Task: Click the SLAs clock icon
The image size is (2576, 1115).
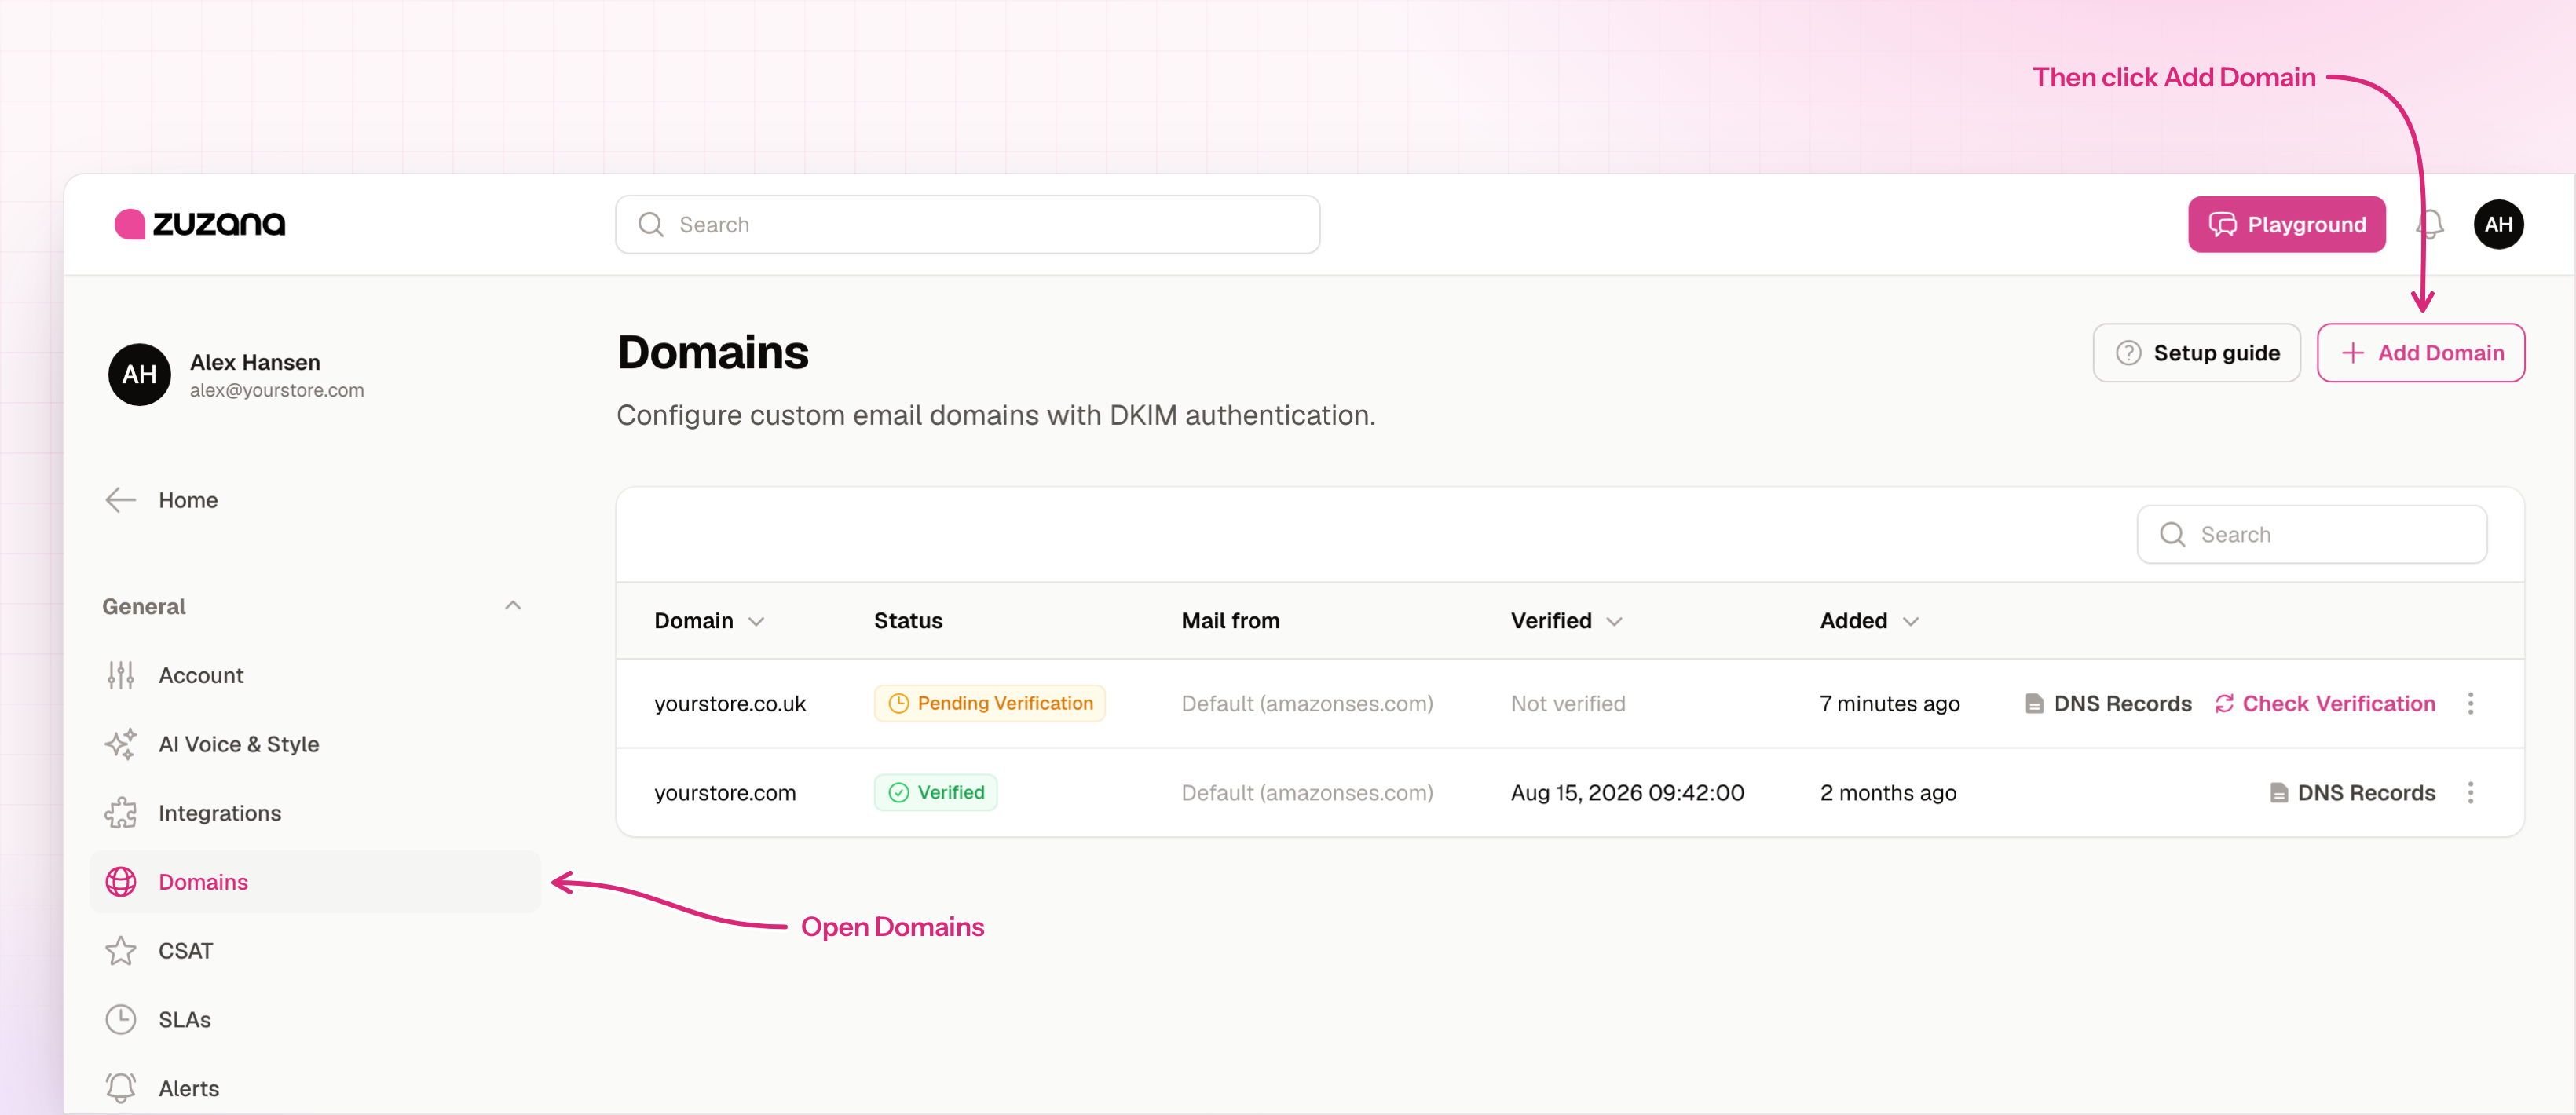Action: point(120,1020)
